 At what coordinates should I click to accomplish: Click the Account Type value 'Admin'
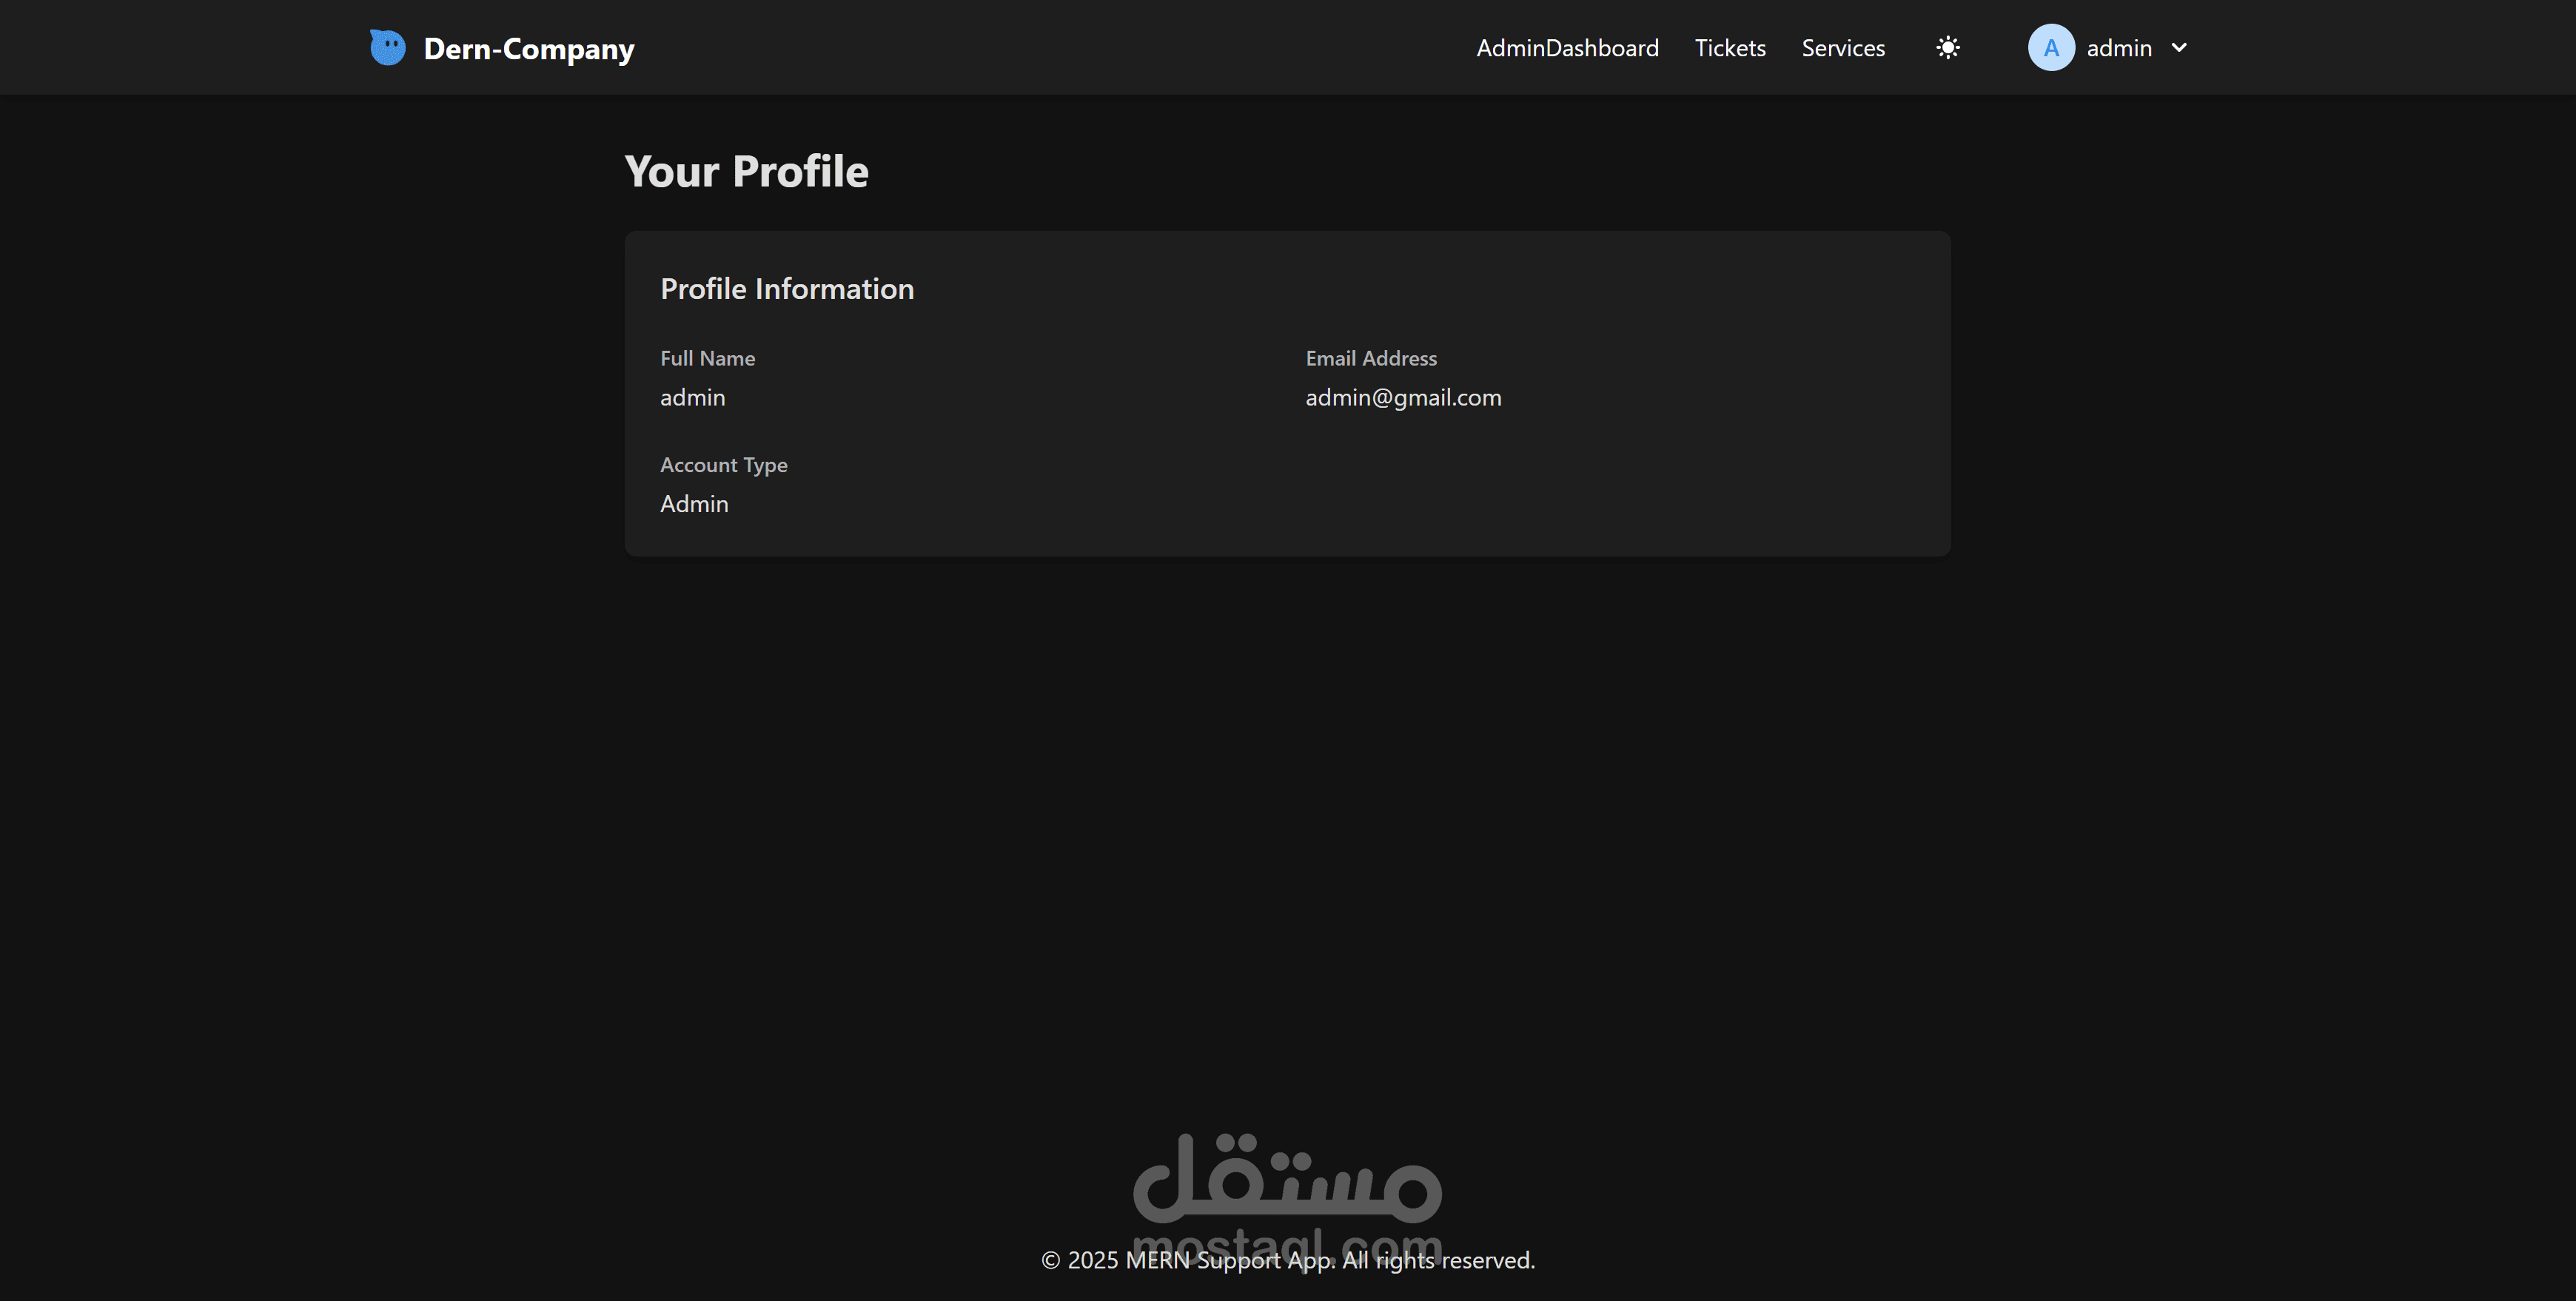693,504
